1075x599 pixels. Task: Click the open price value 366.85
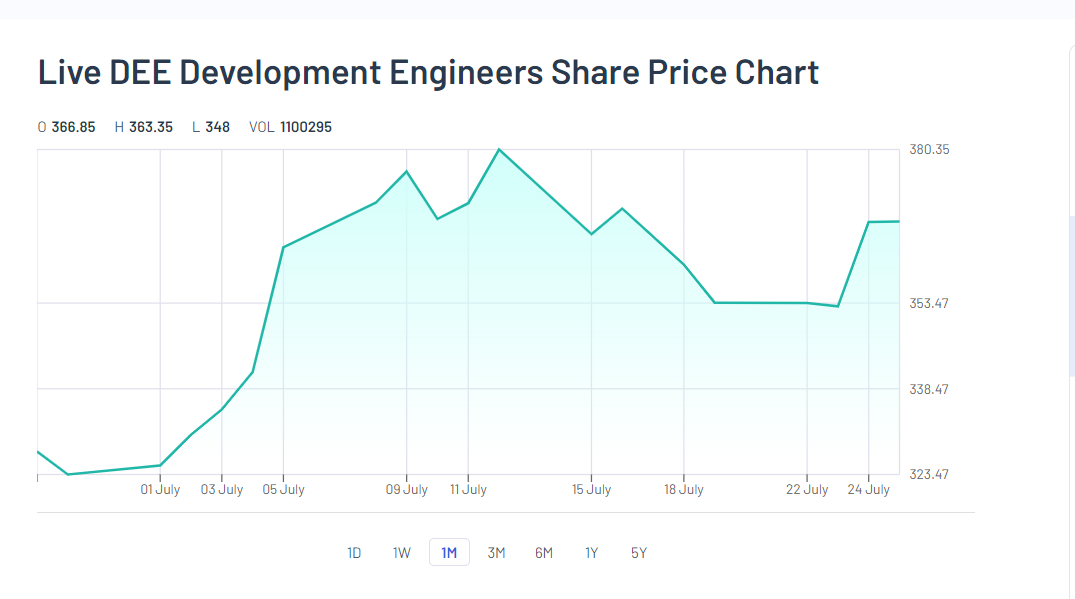73,127
